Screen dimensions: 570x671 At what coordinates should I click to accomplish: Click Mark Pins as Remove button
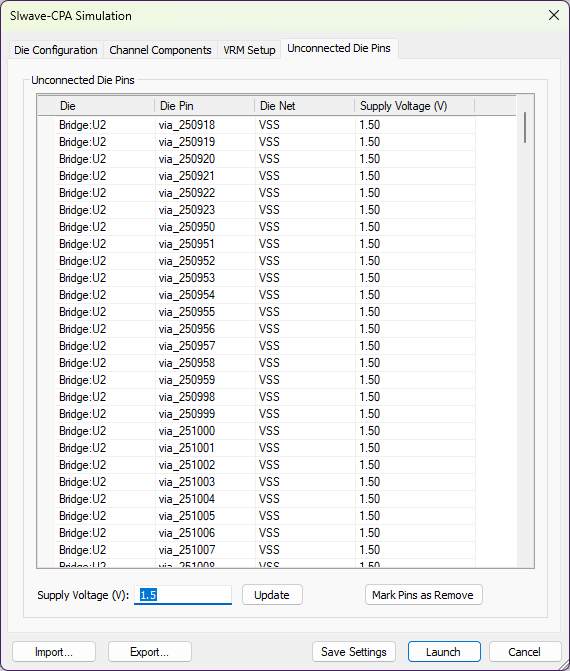click(423, 595)
